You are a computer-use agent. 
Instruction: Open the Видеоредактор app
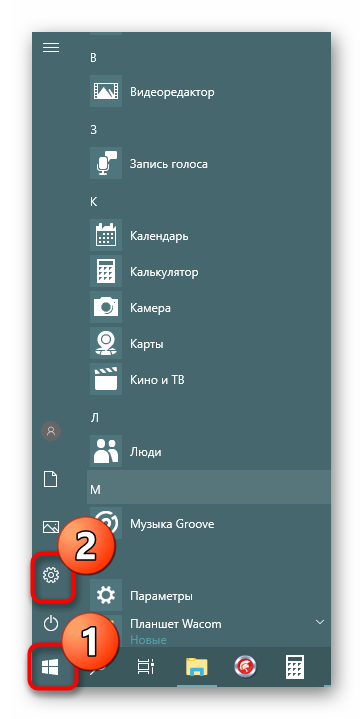tap(209, 92)
